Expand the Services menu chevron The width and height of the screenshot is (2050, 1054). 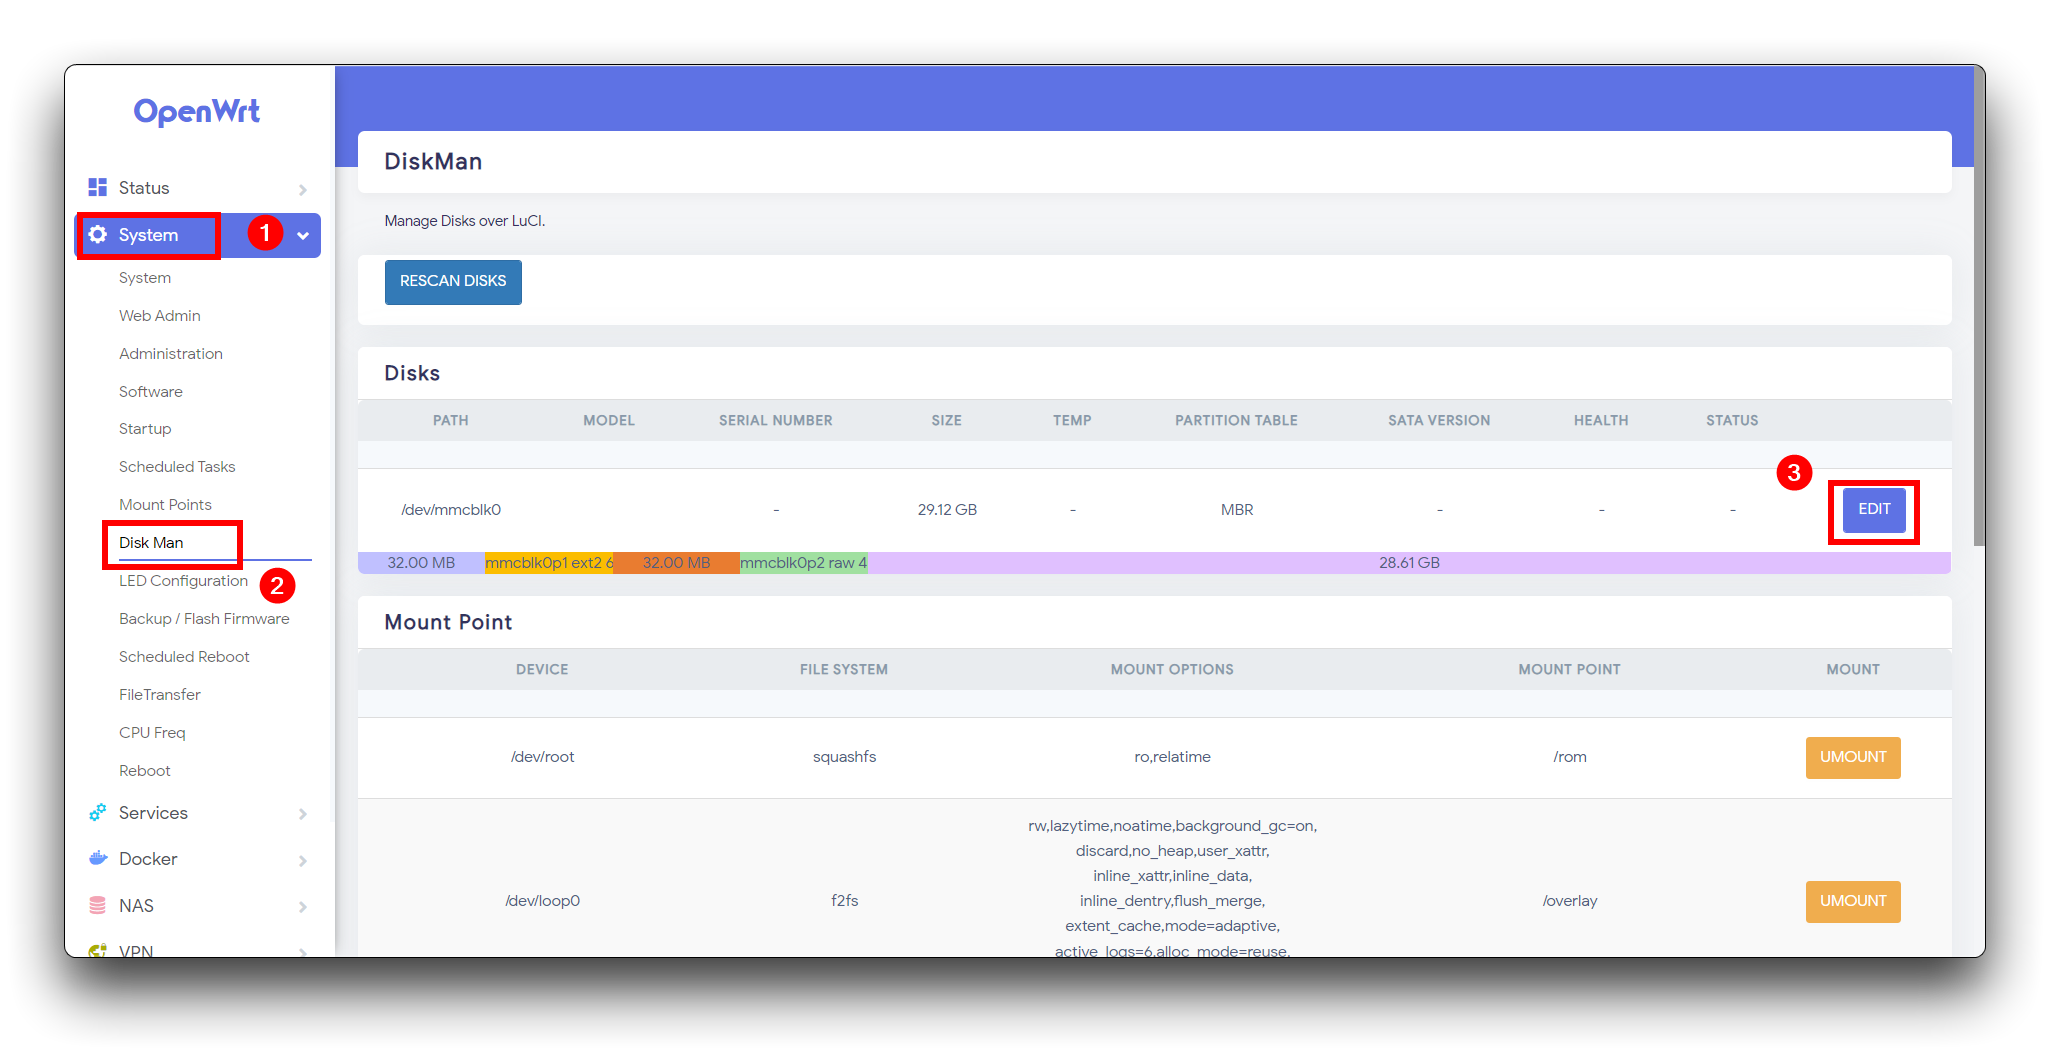[x=302, y=814]
